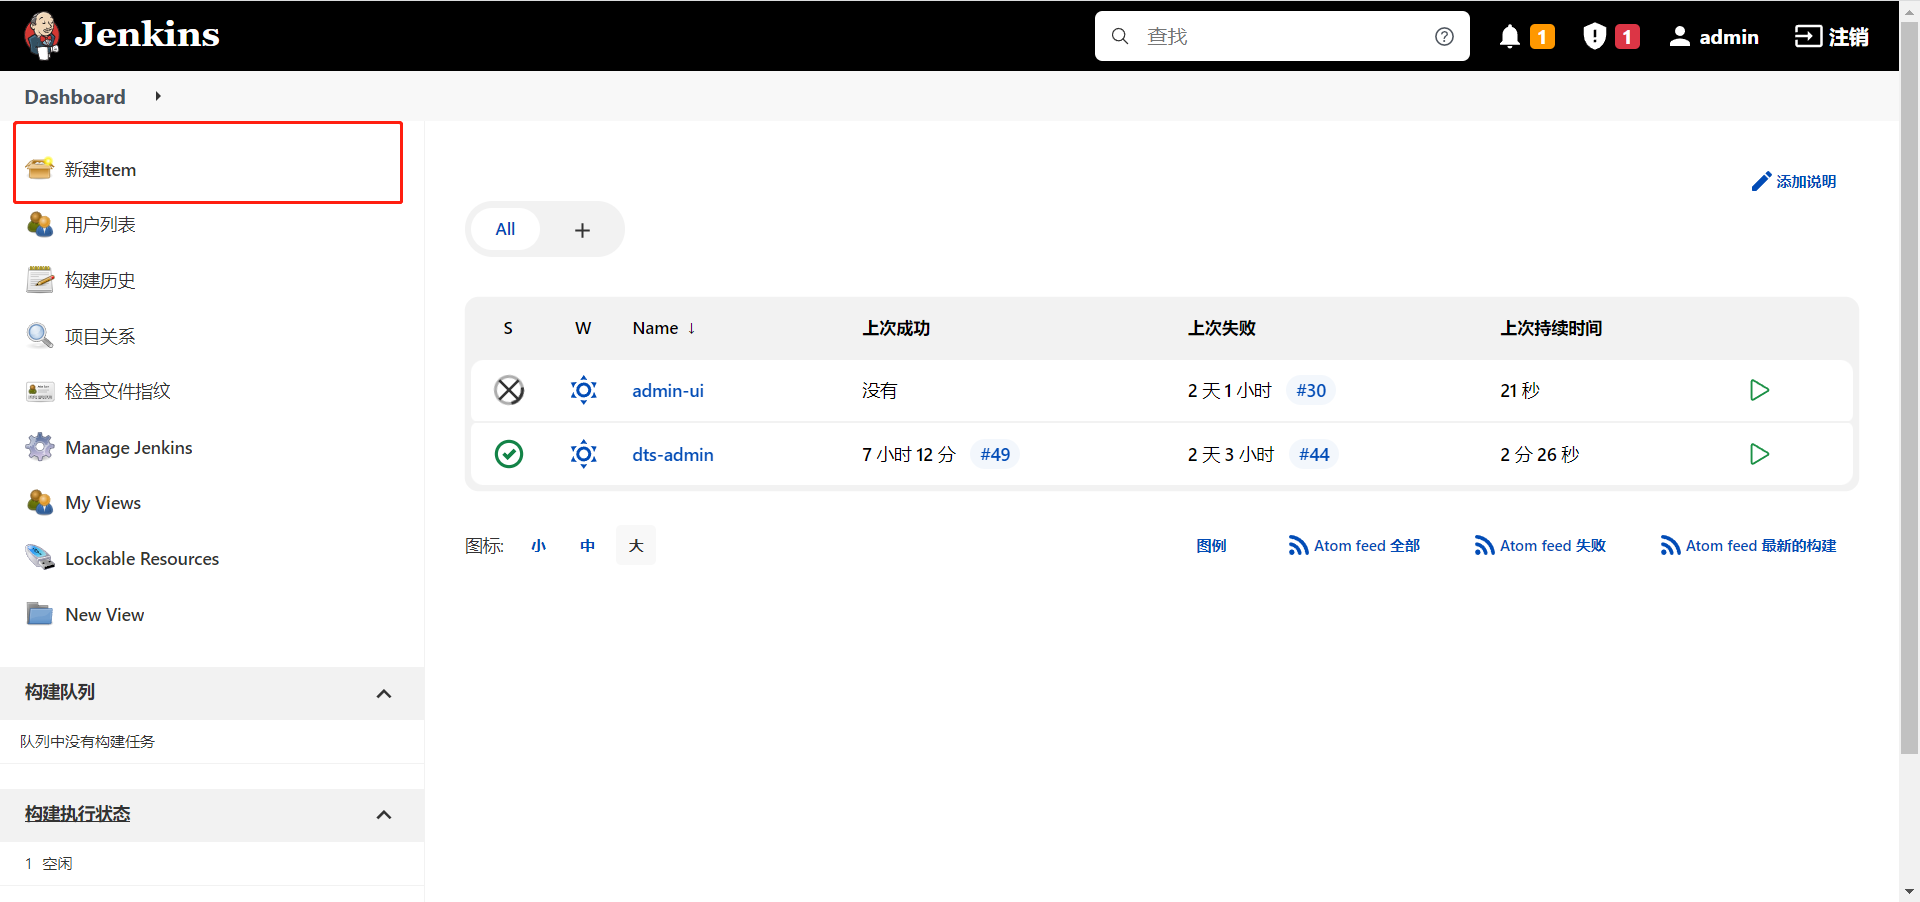Screen dimensions: 1920x902
Task: Open Atom feed 全部
Action: pos(1355,546)
